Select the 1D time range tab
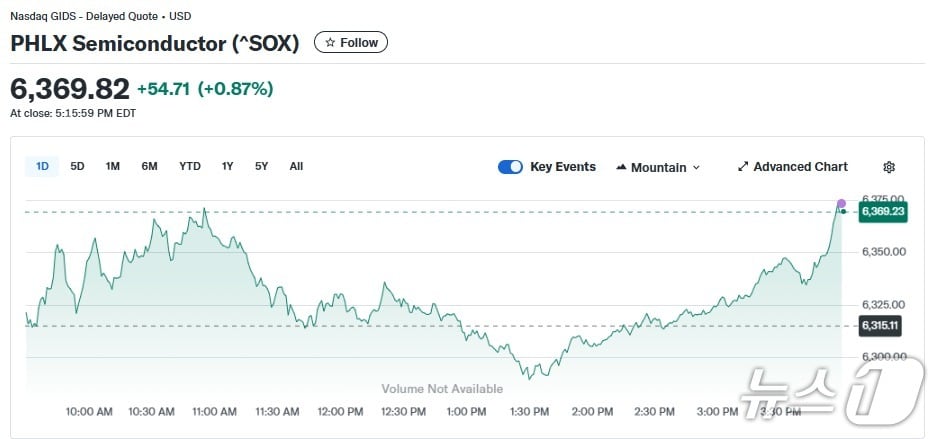 tap(42, 166)
